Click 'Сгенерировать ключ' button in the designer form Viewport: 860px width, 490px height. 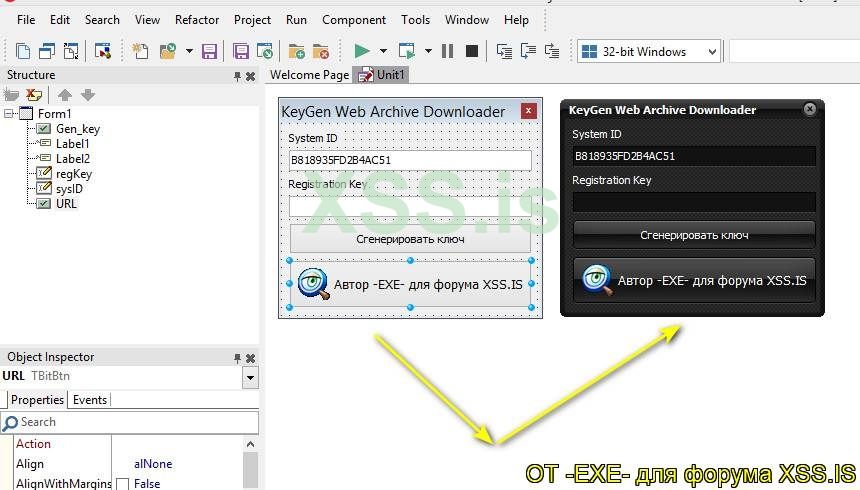tap(410, 239)
